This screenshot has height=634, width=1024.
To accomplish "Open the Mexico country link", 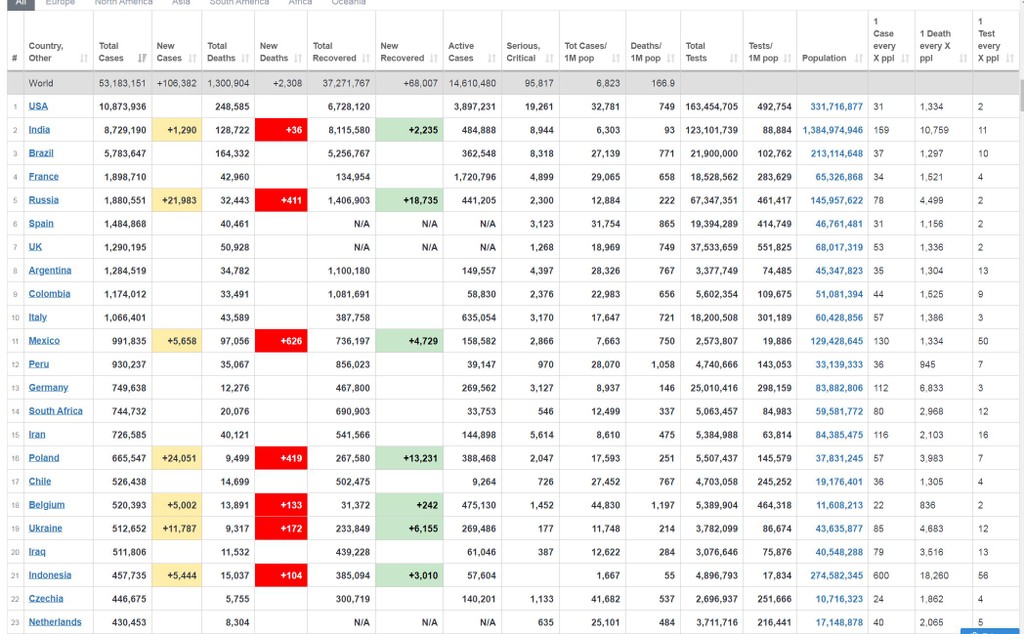I will coord(44,341).
